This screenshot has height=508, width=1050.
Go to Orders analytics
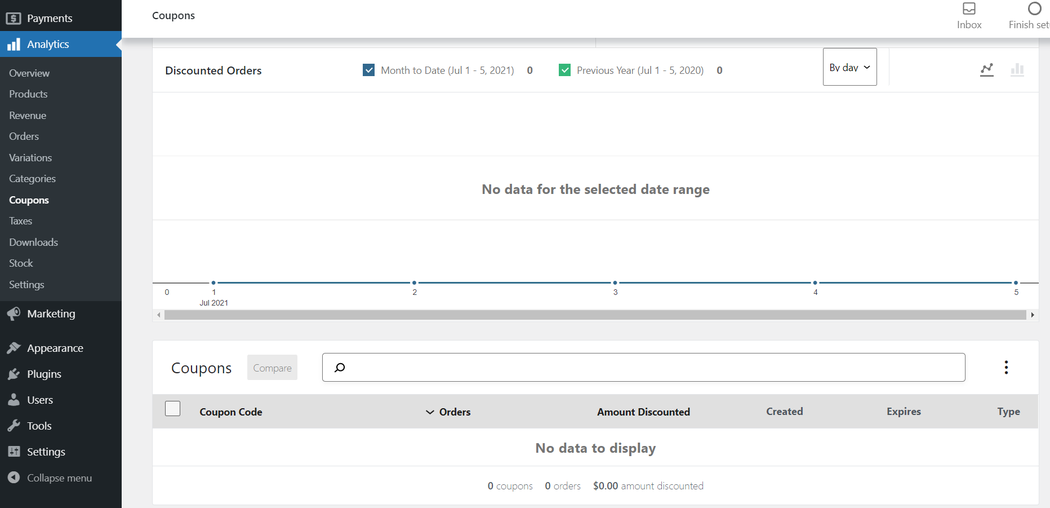[24, 137]
